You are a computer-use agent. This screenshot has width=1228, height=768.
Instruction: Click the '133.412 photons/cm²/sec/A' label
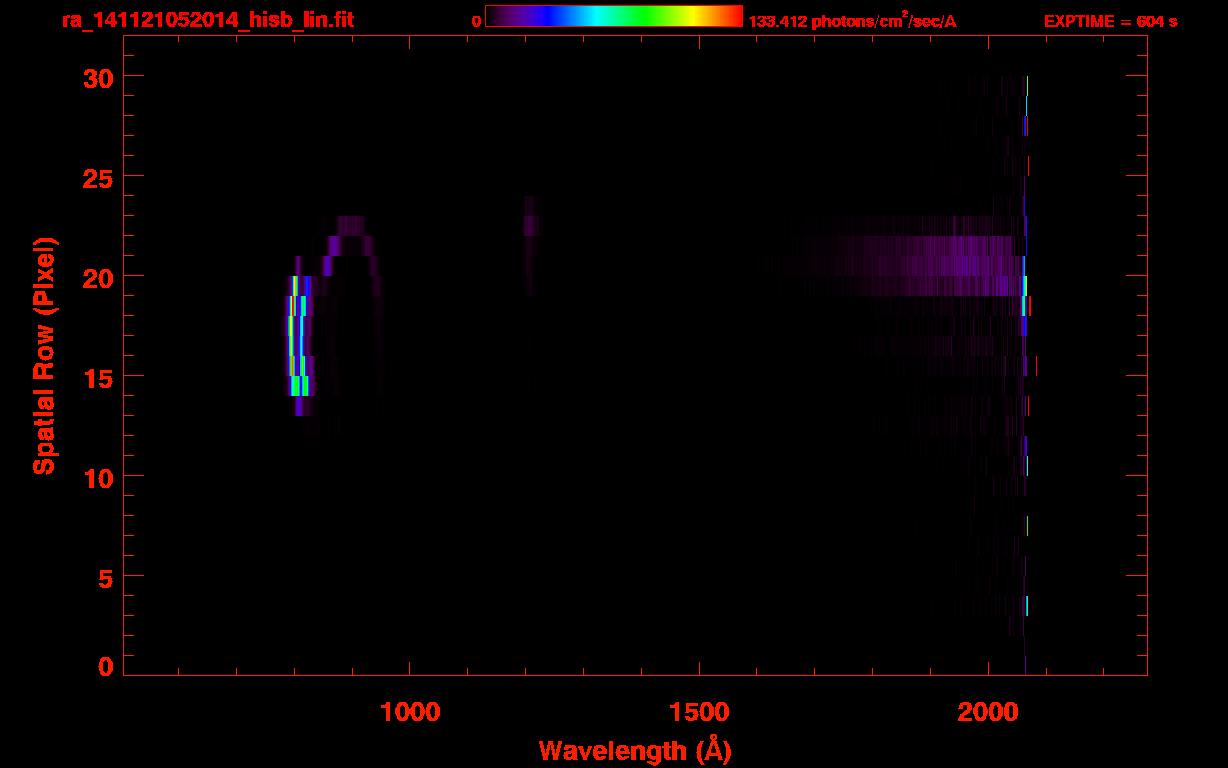coord(852,21)
